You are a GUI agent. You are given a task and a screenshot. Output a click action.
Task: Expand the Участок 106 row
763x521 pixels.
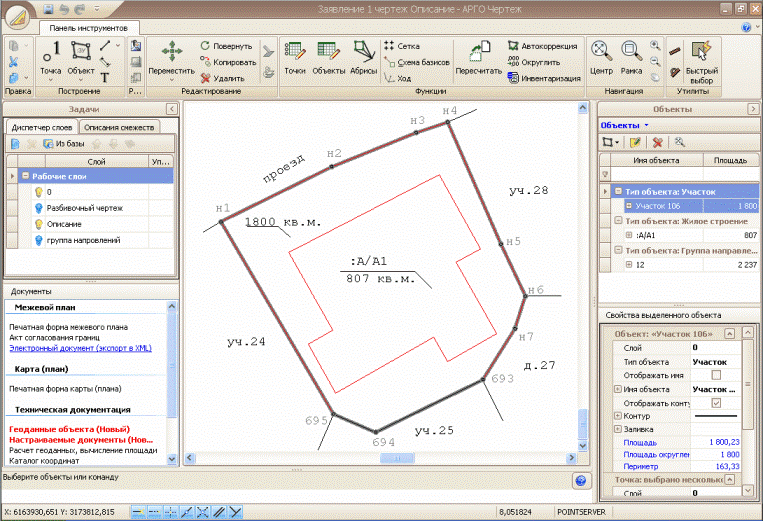point(629,206)
